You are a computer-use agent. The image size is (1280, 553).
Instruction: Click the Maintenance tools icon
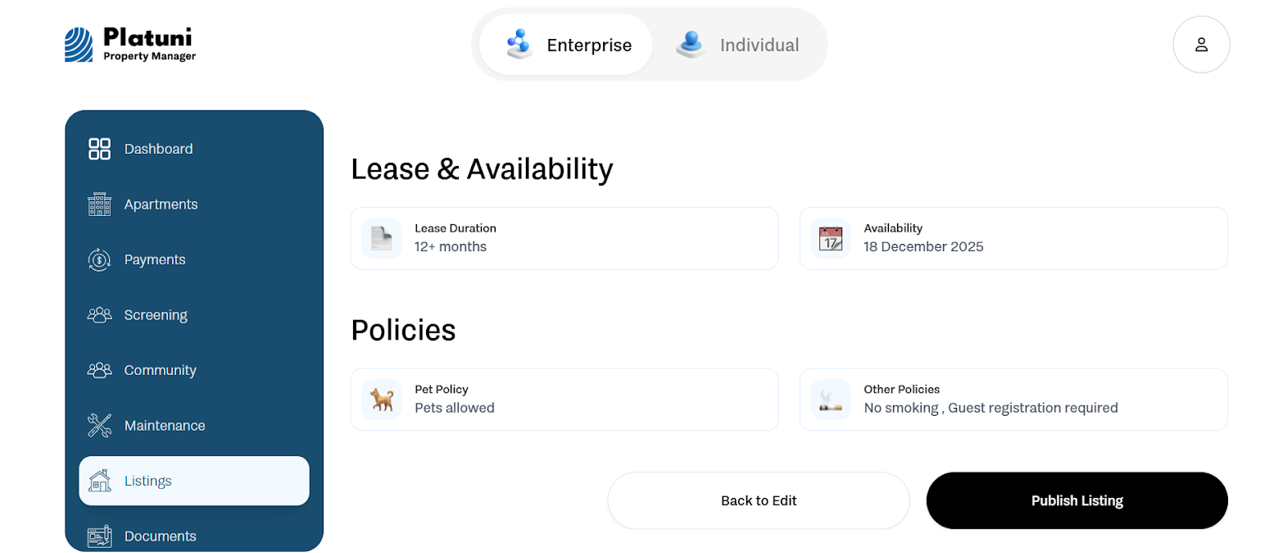[x=99, y=426]
